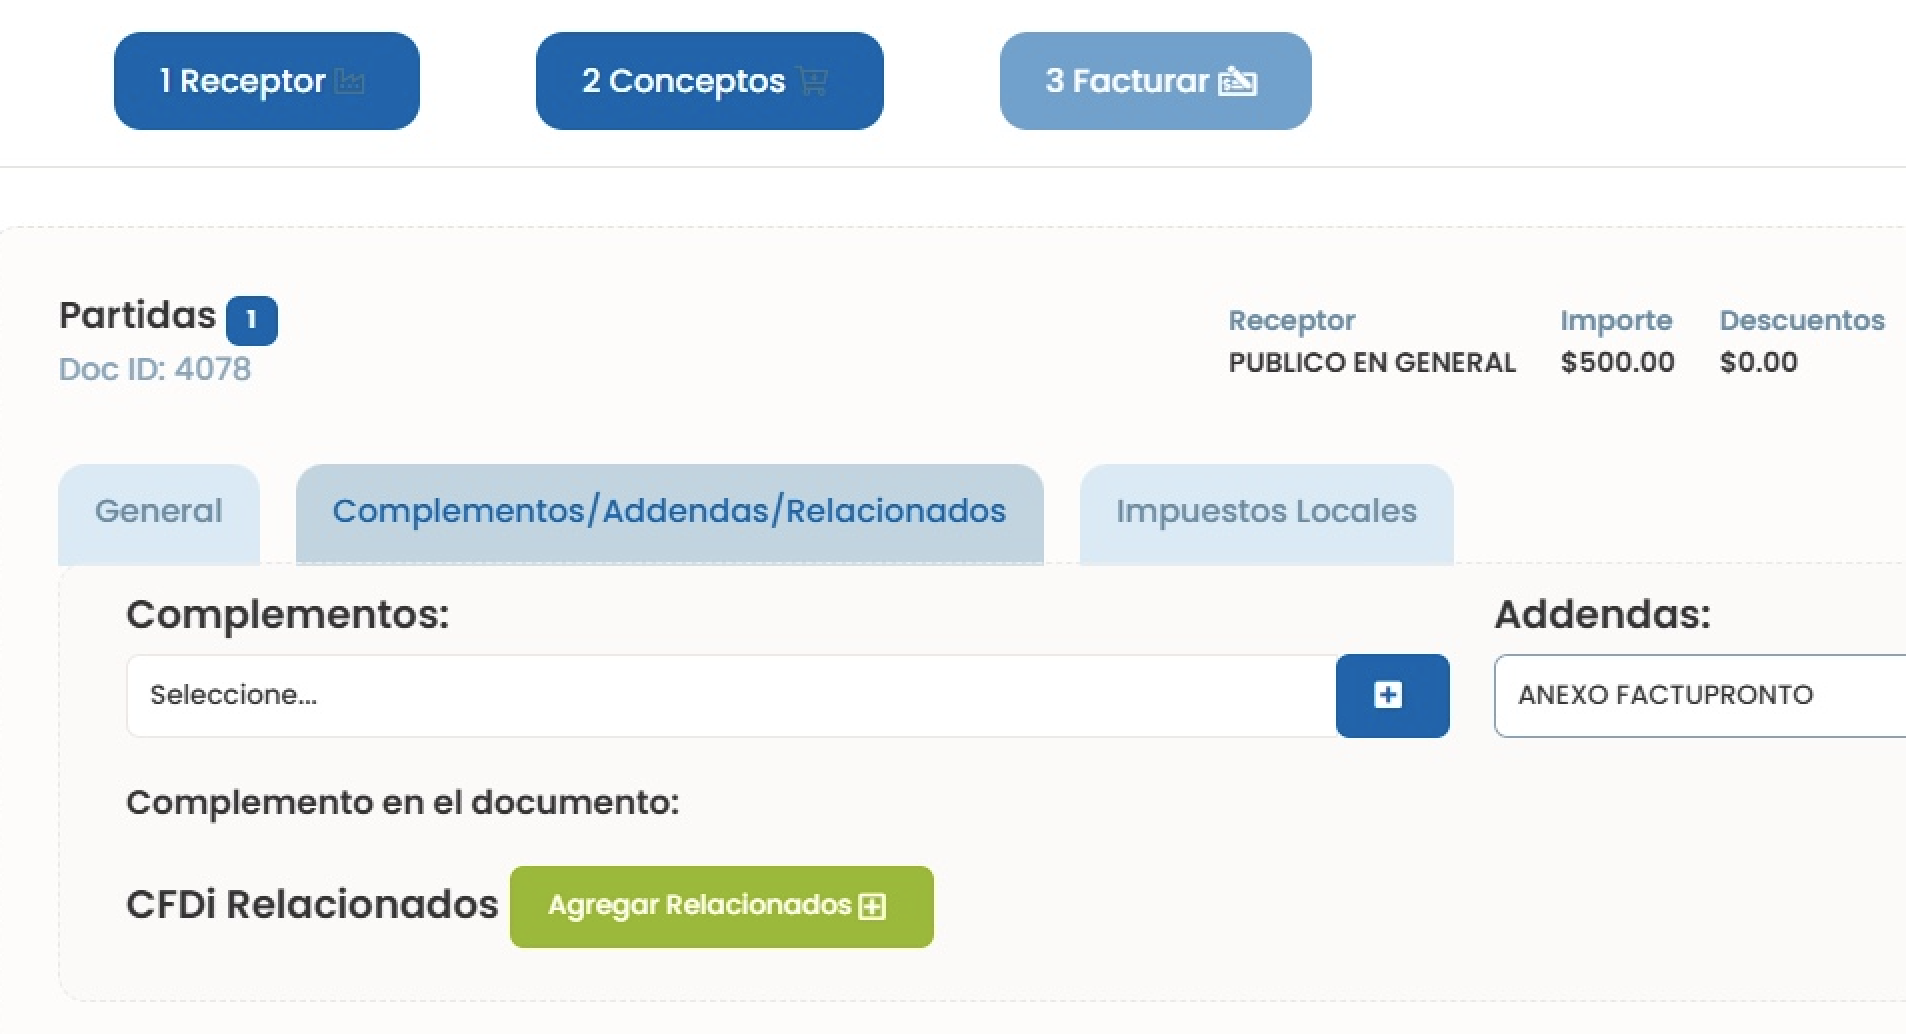Go to step 2 Conceptos
The width and height of the screenshot is (1906, 1034).
(x=709, y=81)
